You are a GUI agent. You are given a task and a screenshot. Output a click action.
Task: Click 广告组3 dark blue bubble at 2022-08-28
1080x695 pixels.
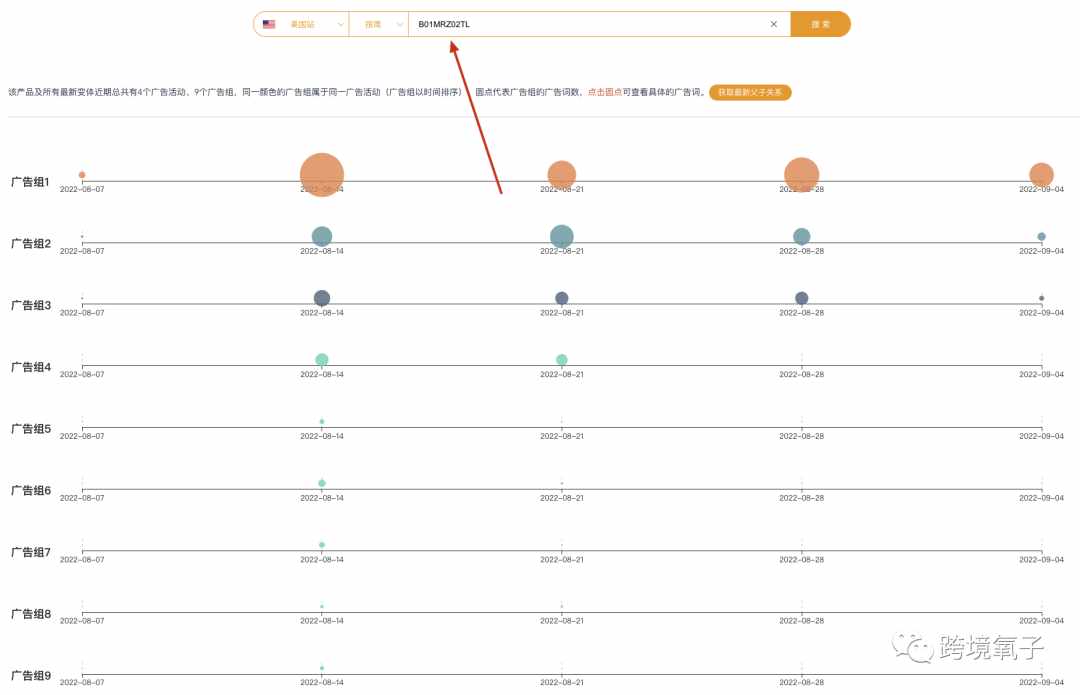pos(801,298)
